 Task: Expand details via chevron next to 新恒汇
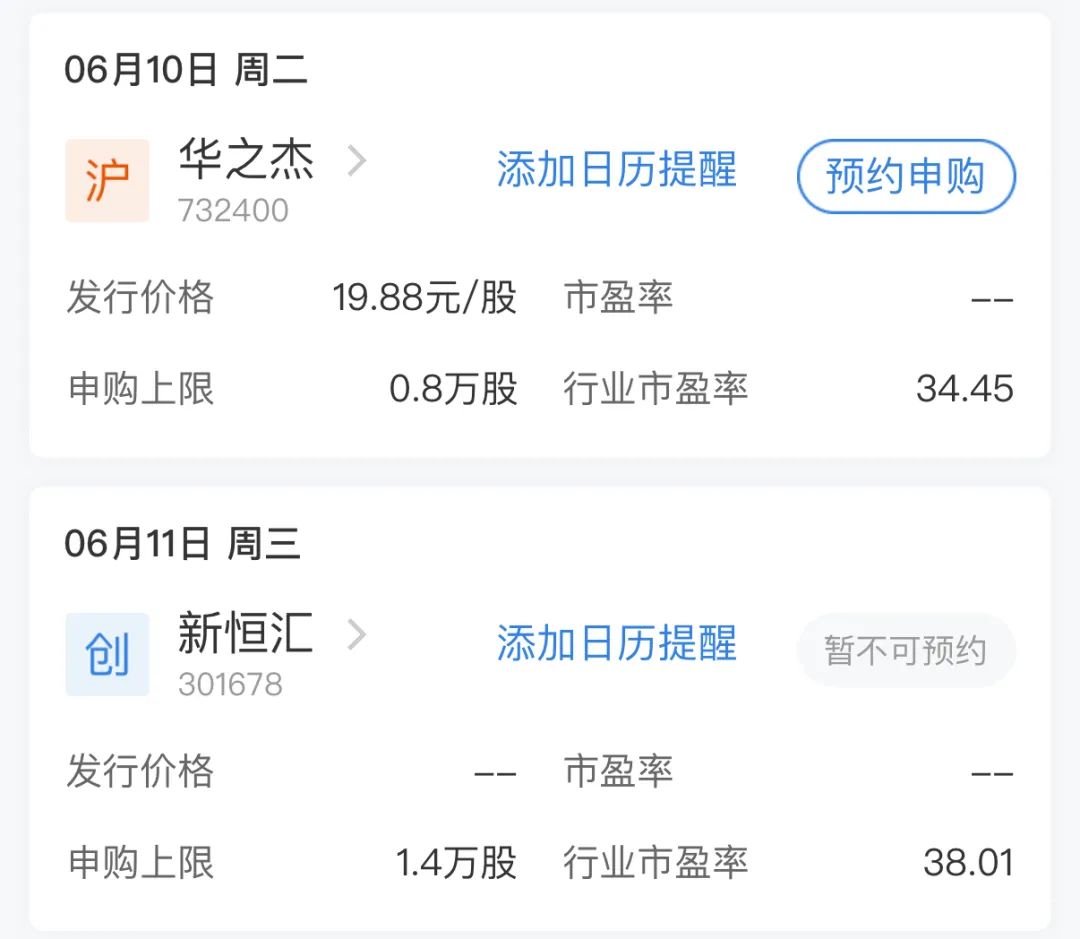(357, 635)
